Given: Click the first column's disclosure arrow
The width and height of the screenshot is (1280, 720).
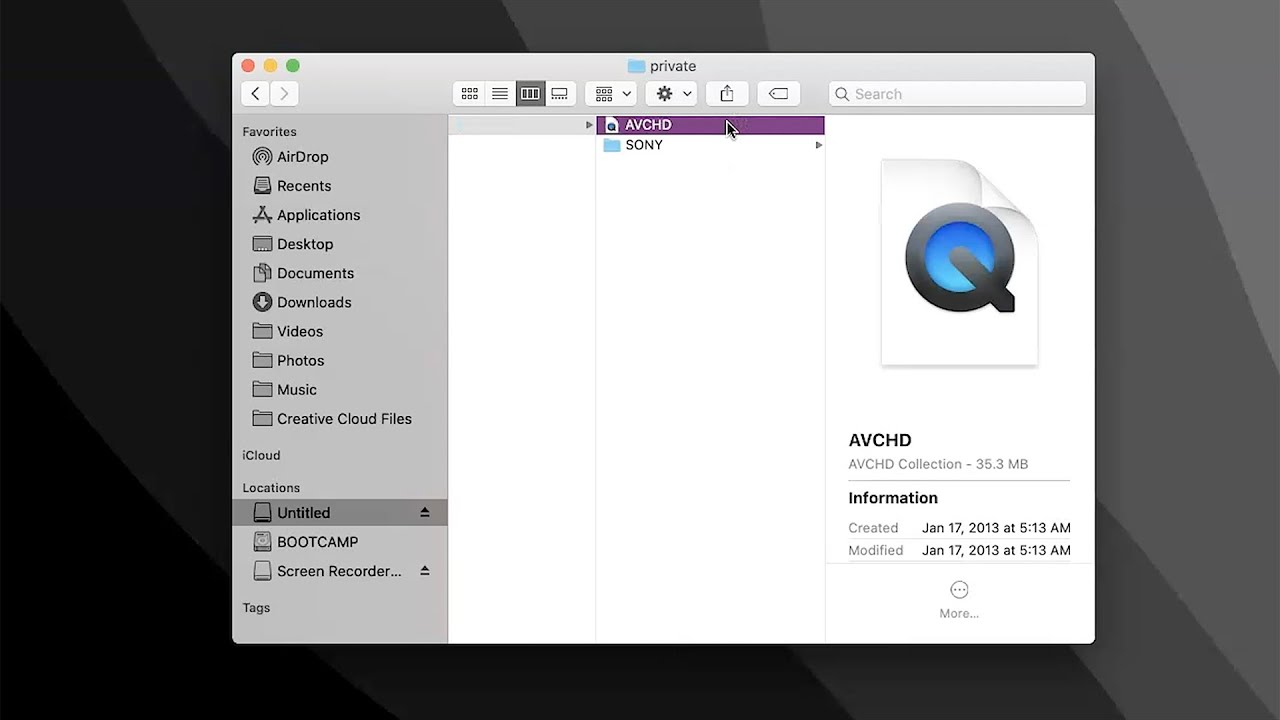Looking at the screenshot, I should 589,125.
